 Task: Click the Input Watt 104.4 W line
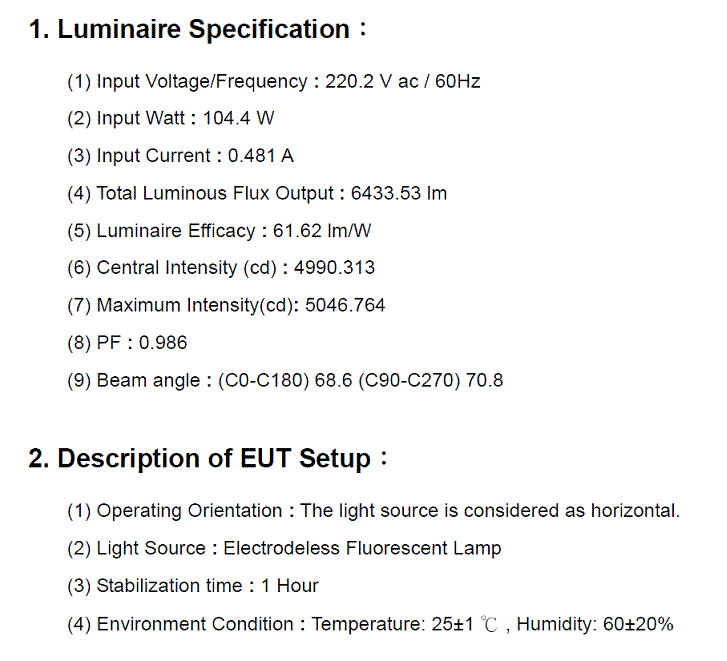(x=171, y=118)
